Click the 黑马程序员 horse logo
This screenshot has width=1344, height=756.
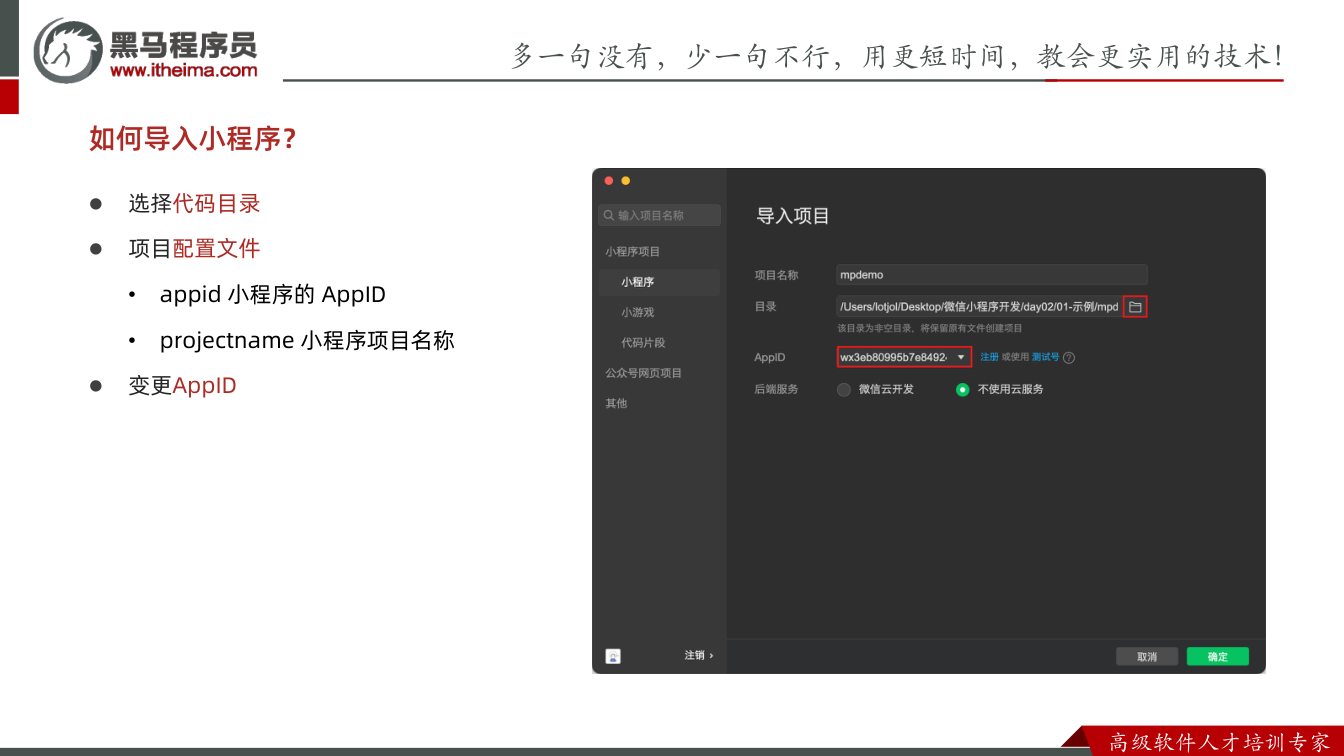coord(67,50)
